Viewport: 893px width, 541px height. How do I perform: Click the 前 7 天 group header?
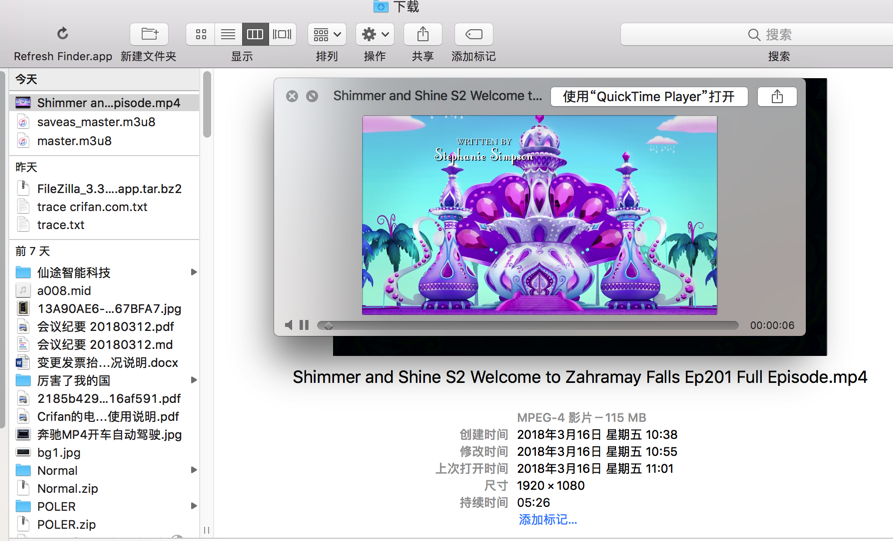(x=32, y=251)
